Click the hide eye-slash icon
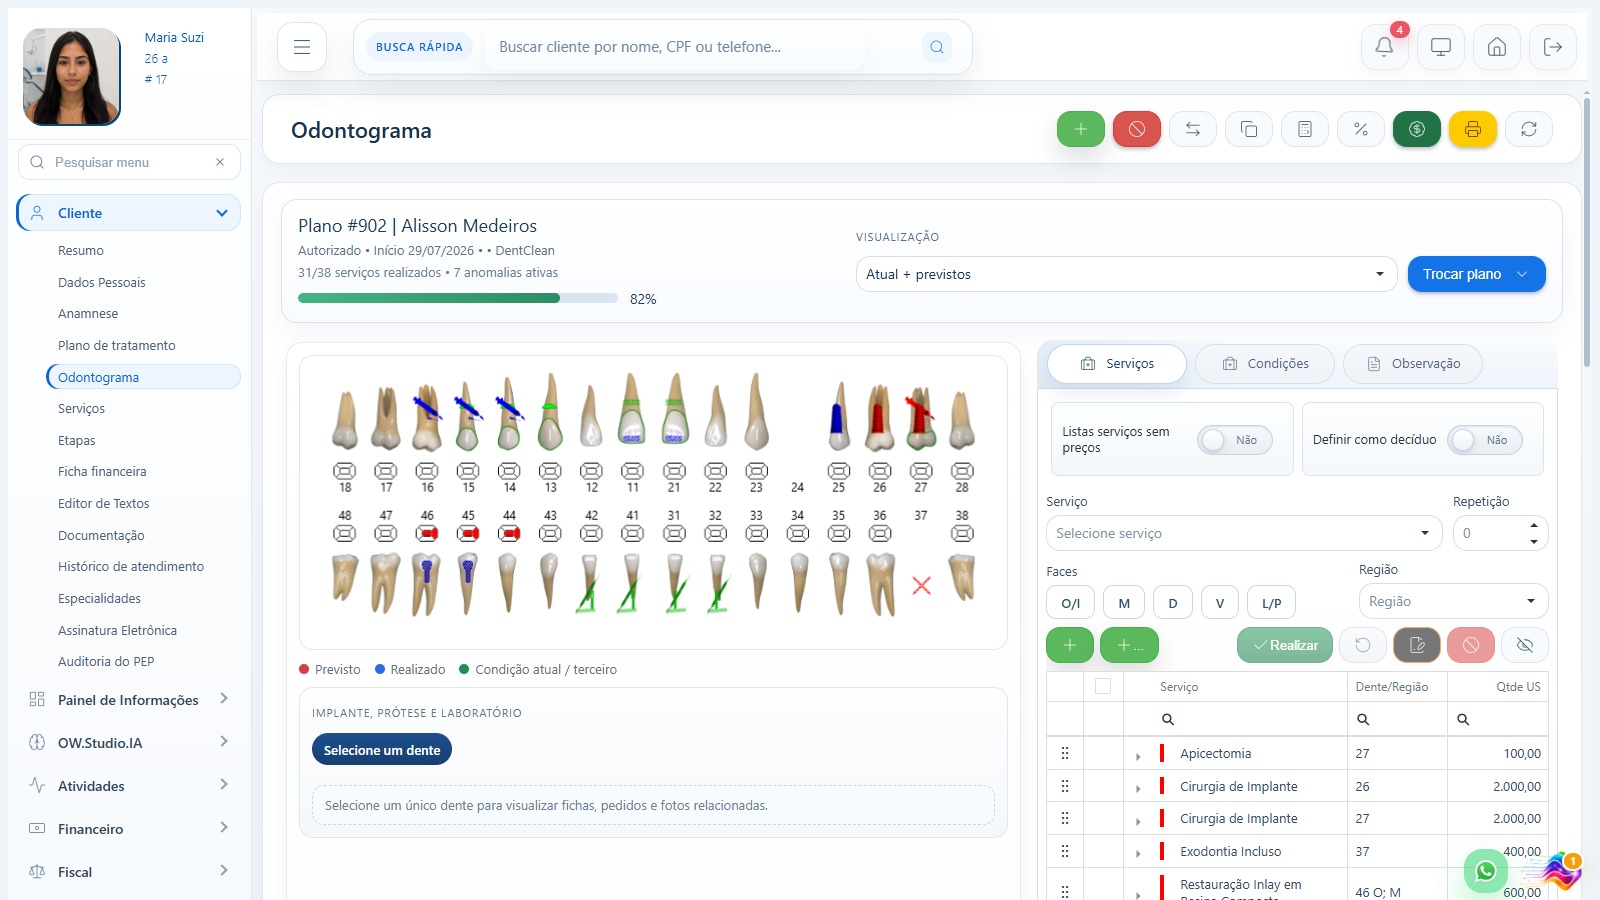 tap(1525, 645)
